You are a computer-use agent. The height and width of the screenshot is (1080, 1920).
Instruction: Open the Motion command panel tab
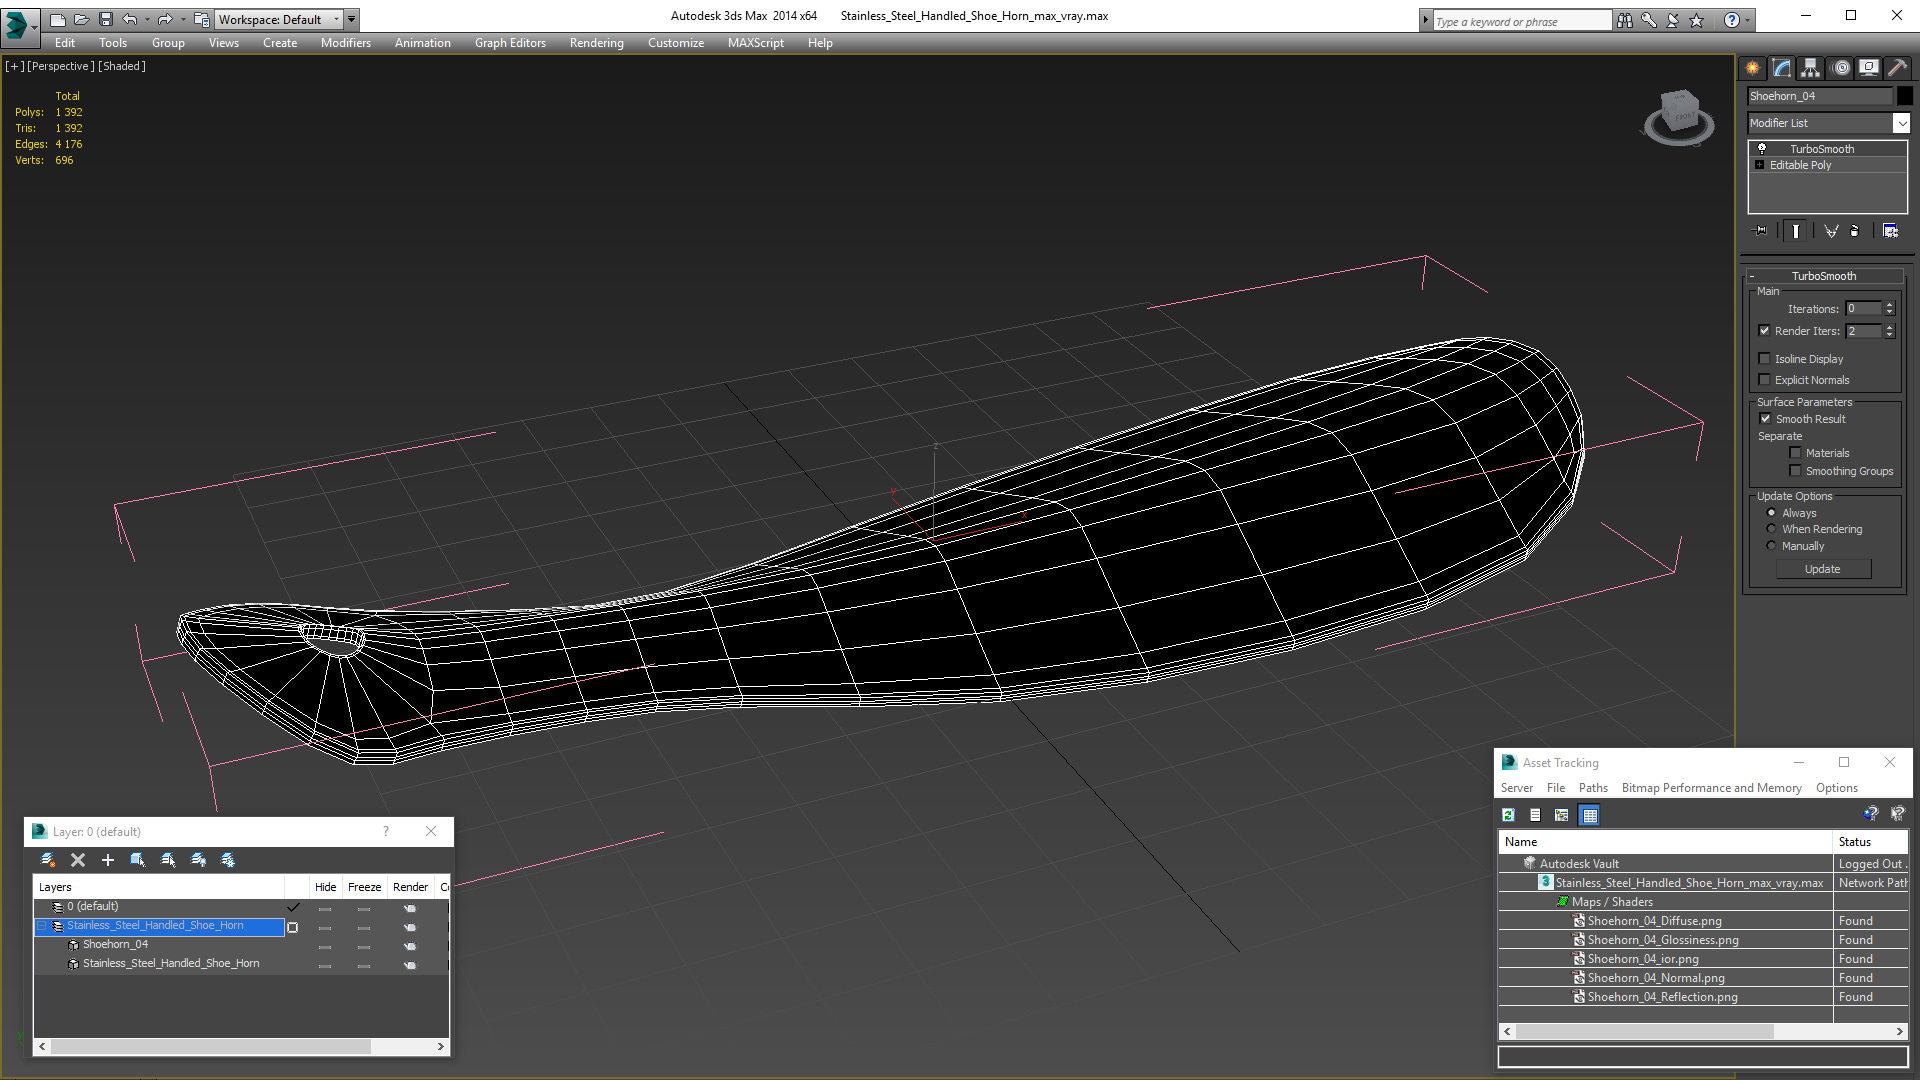(1841, 68)
